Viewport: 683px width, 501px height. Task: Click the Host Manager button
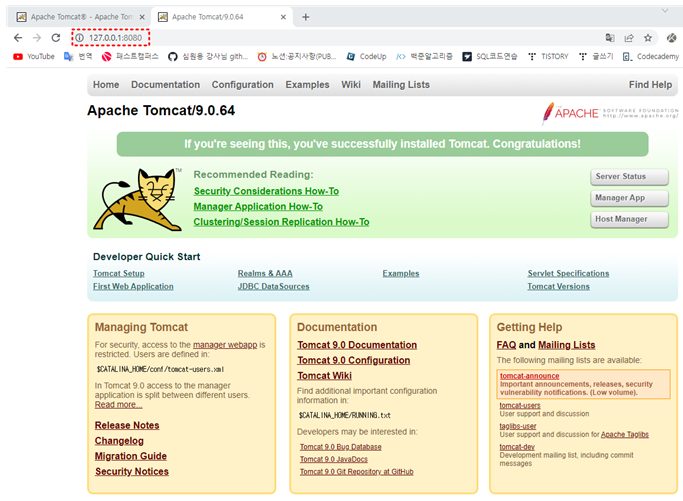pyautogui.click(x=629, y=219)
